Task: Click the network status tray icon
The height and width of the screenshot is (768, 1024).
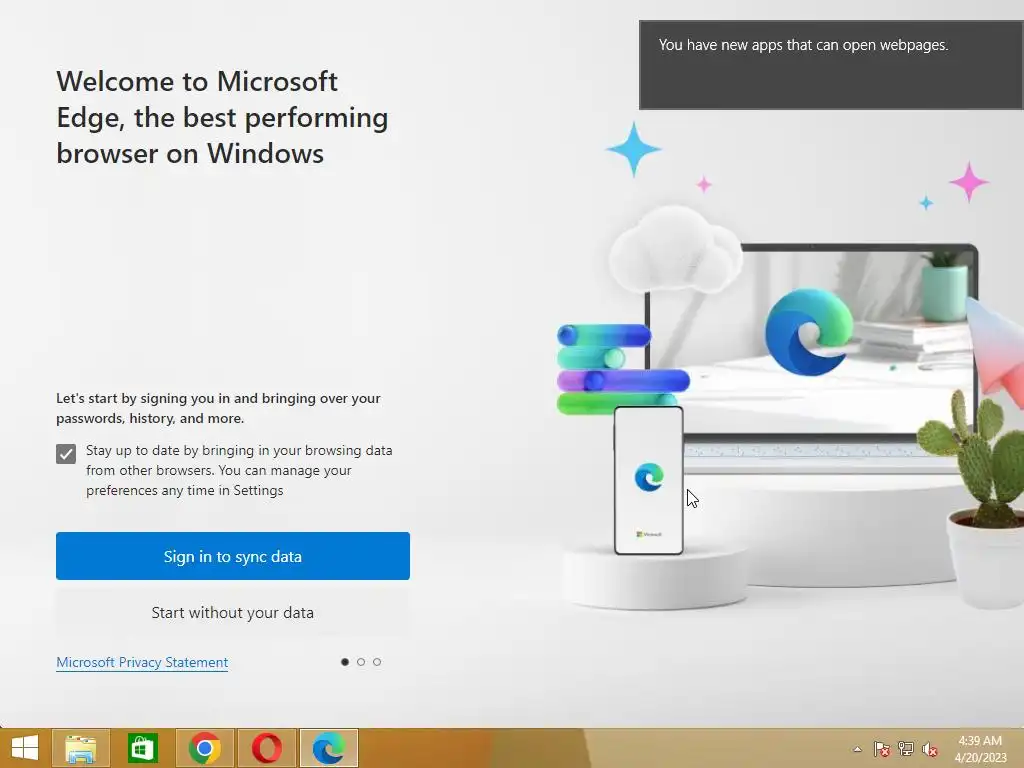Action: point(906,749)
